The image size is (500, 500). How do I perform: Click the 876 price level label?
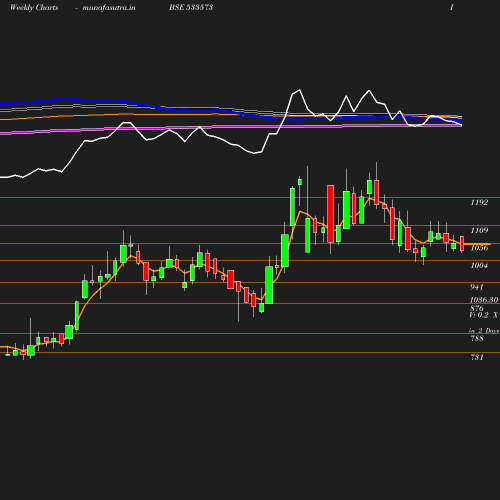[477, 308]
